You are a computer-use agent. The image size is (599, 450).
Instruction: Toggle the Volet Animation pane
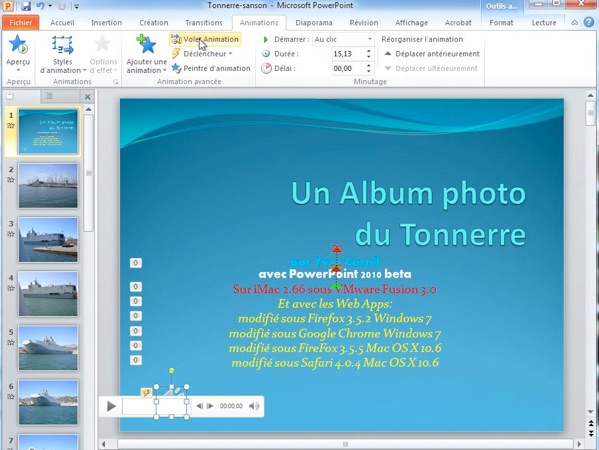click(x=205, y=39)
